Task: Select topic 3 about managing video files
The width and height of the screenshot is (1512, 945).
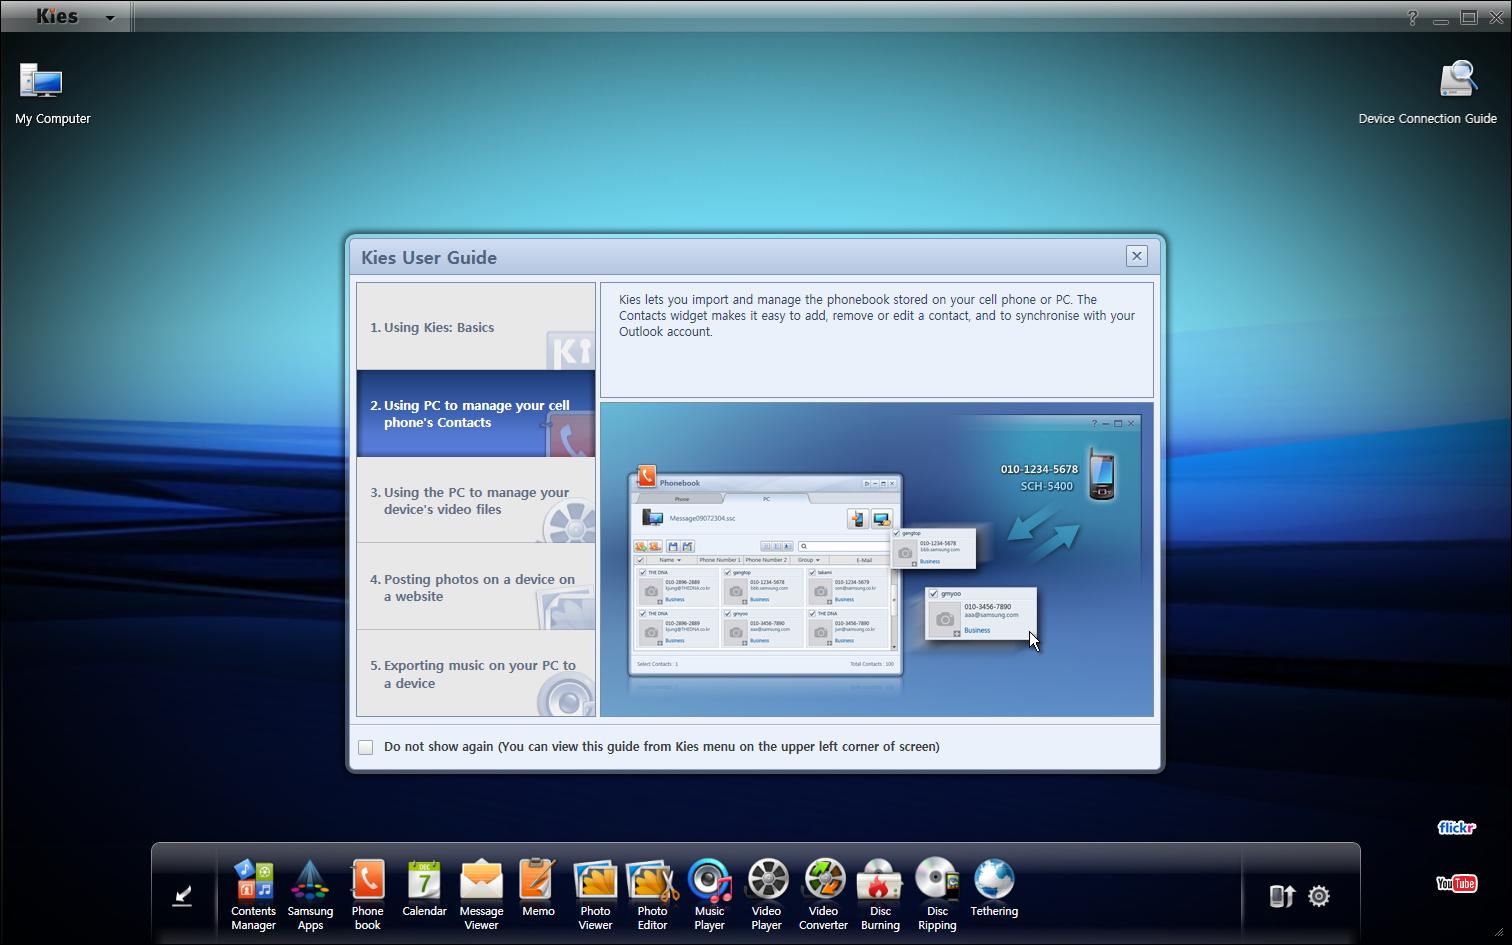Action: coord(476,501)
